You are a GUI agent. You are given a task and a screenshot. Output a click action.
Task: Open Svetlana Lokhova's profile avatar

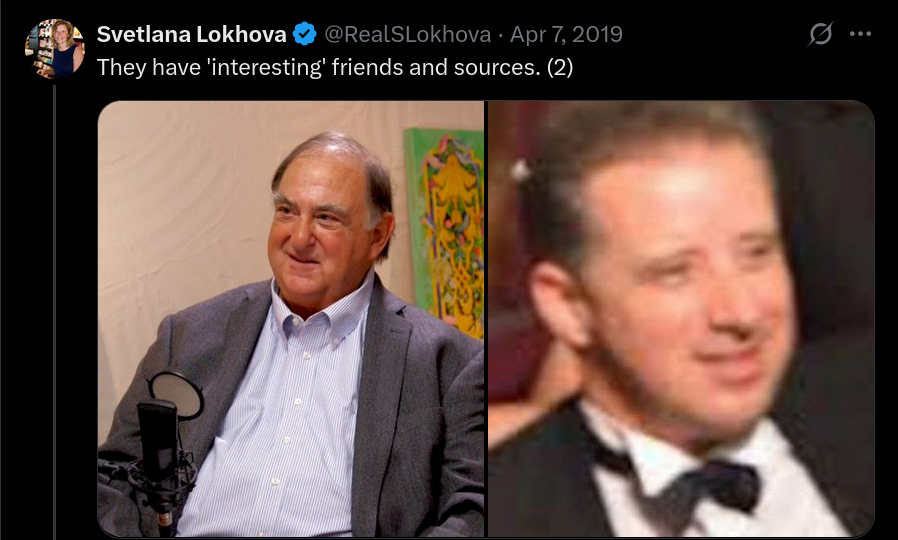pos(55,48)
